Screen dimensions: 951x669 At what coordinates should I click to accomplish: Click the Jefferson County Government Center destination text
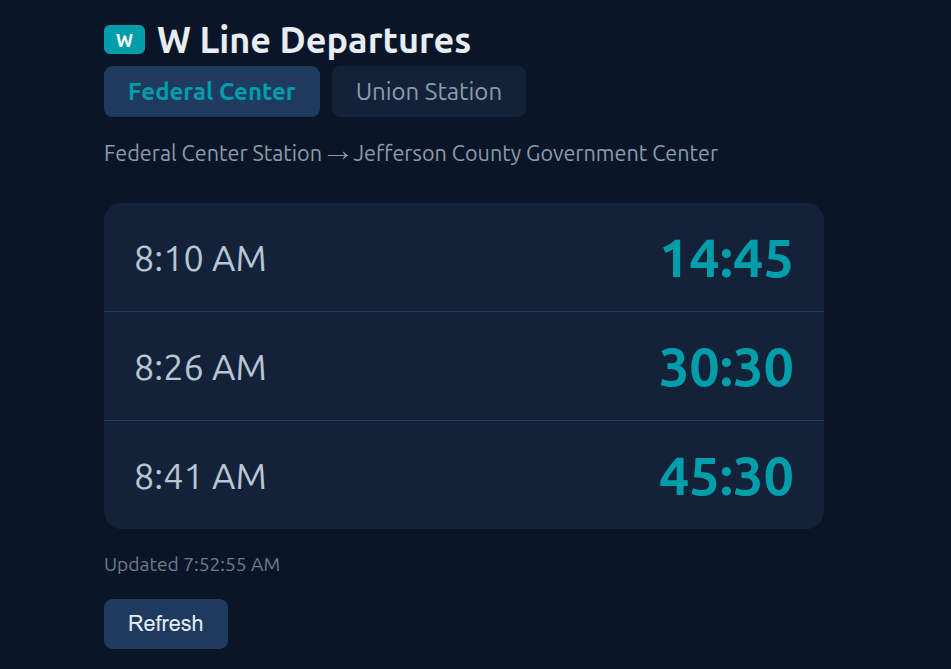[535, 153]
